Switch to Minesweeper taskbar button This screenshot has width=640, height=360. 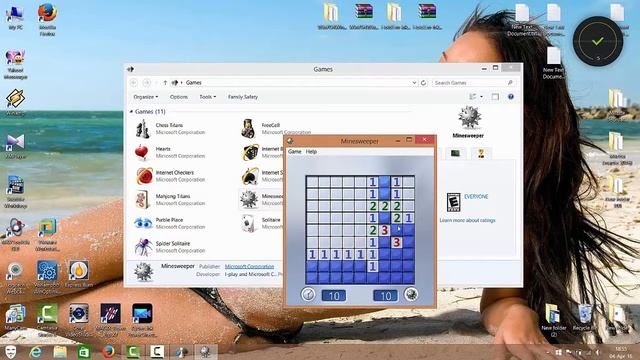pos(205,351)
